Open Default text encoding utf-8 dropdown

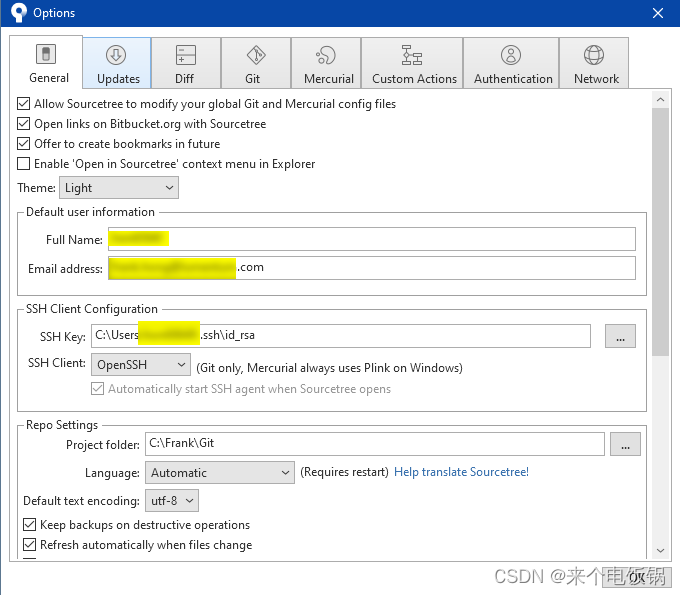point(172,501)
